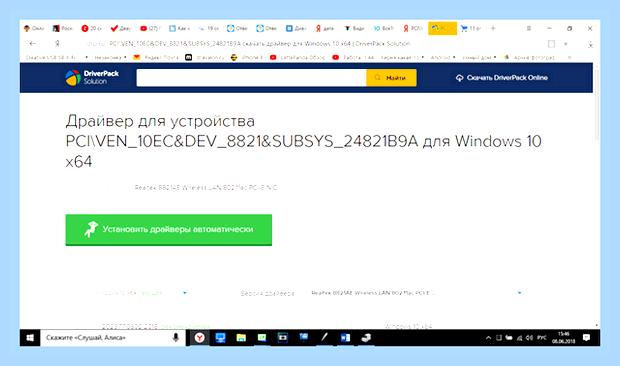Click the Yandex Я icon in address bar
Screen dimensions: 620x366
(57, 43)
